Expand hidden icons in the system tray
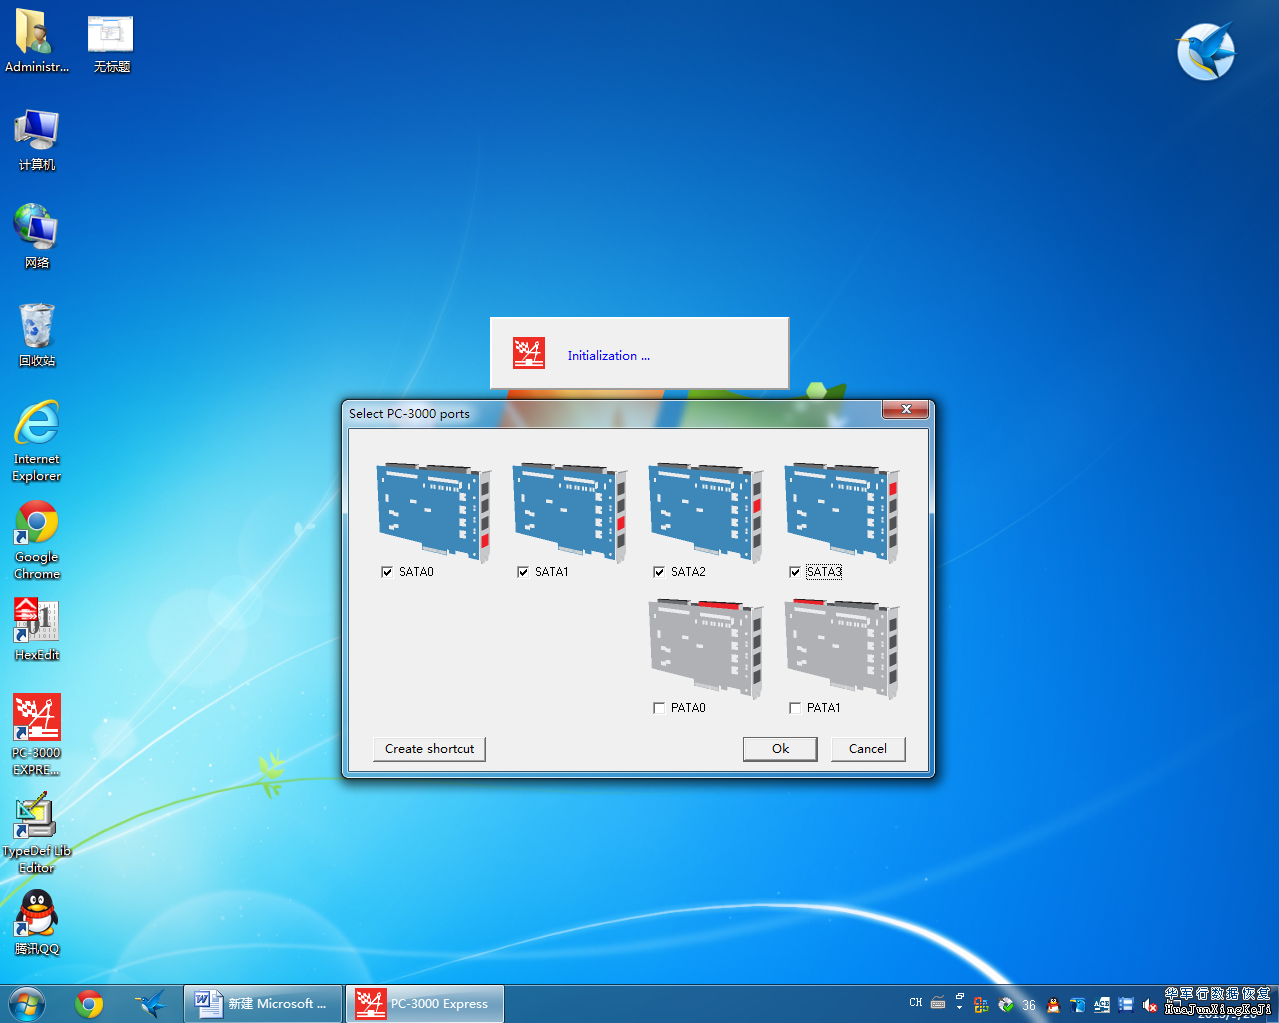The height and width of the screenshot is (1023, 1279). [x=959, y=1007]
